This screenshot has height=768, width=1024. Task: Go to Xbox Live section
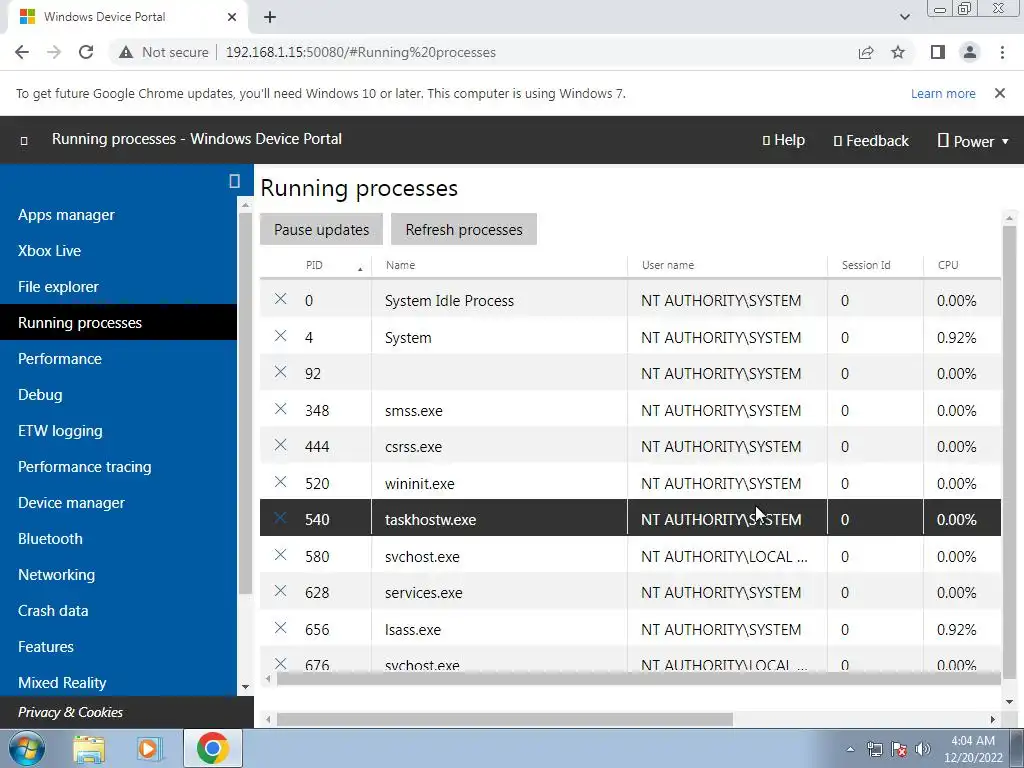pyautogui.click(x=50, y=251)
